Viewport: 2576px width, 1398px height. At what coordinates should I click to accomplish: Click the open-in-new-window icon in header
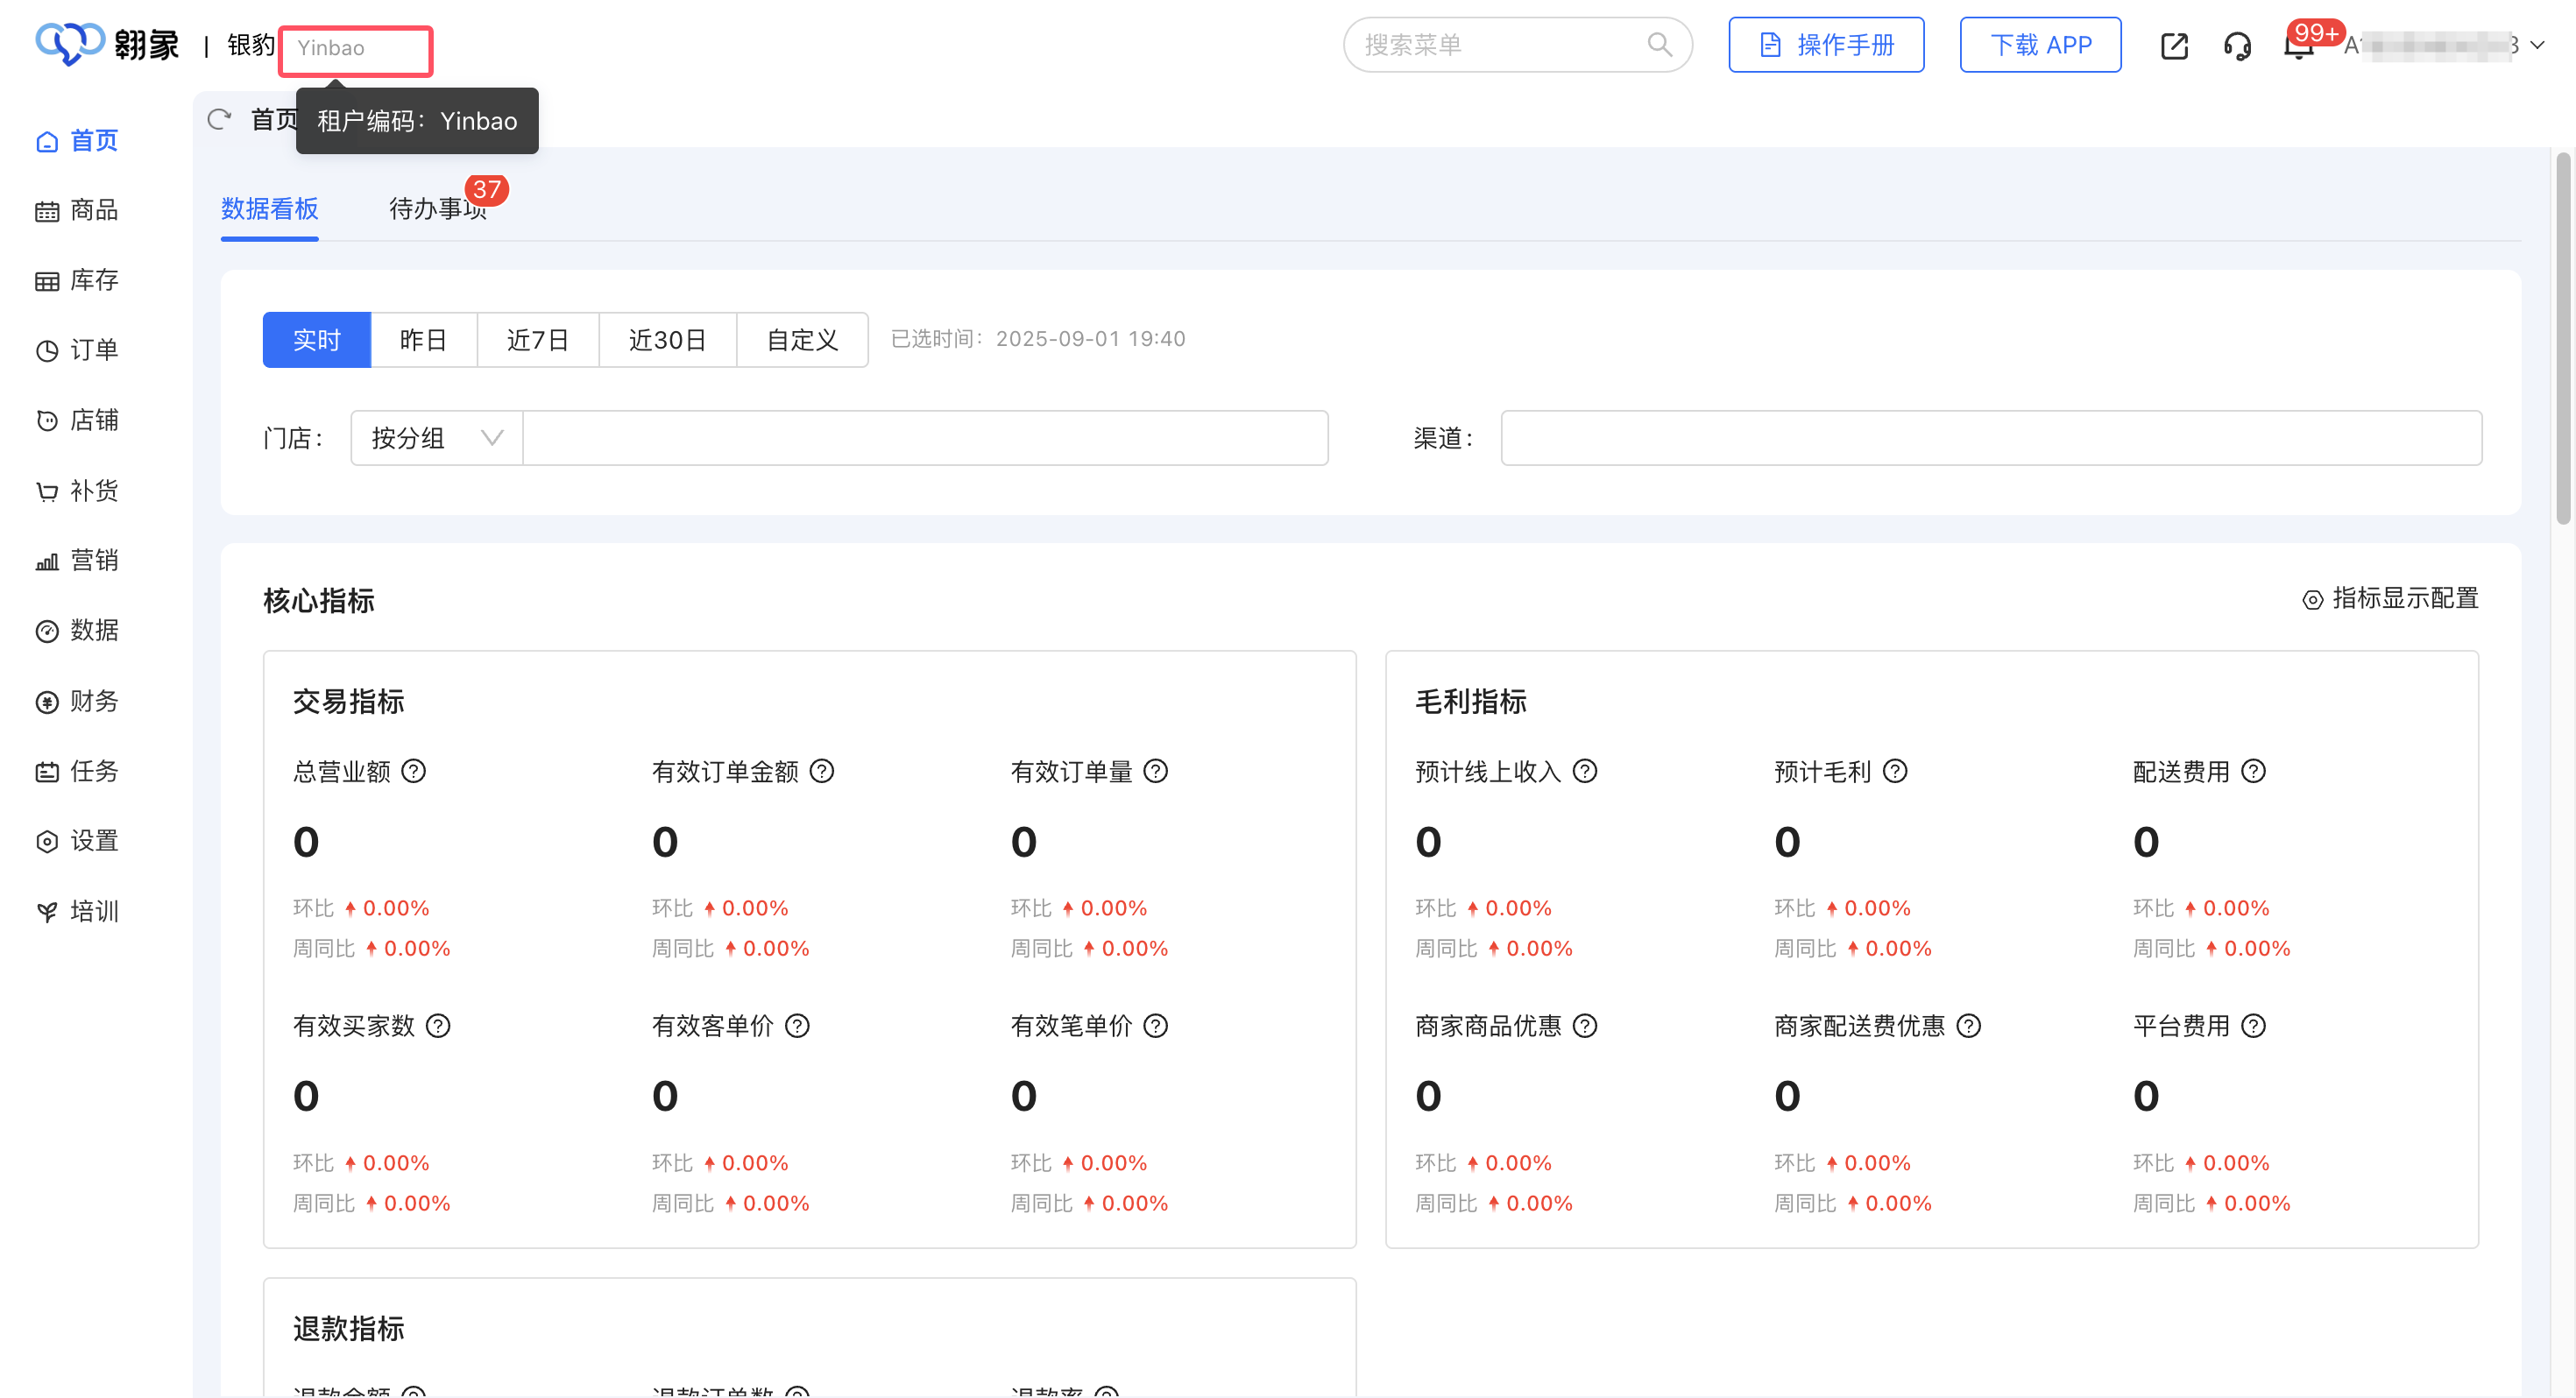[x=2174, y=46]
